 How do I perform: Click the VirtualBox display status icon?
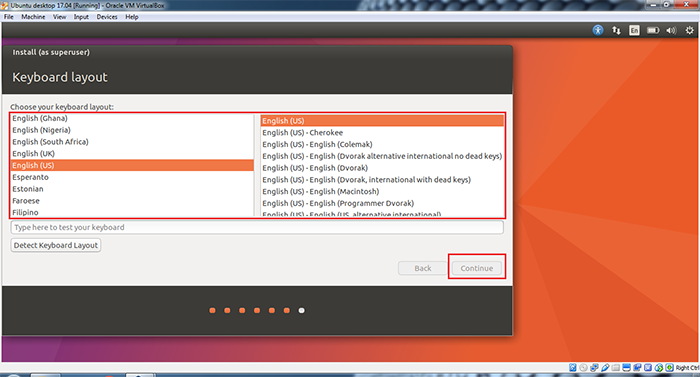[x=626, y=368]
